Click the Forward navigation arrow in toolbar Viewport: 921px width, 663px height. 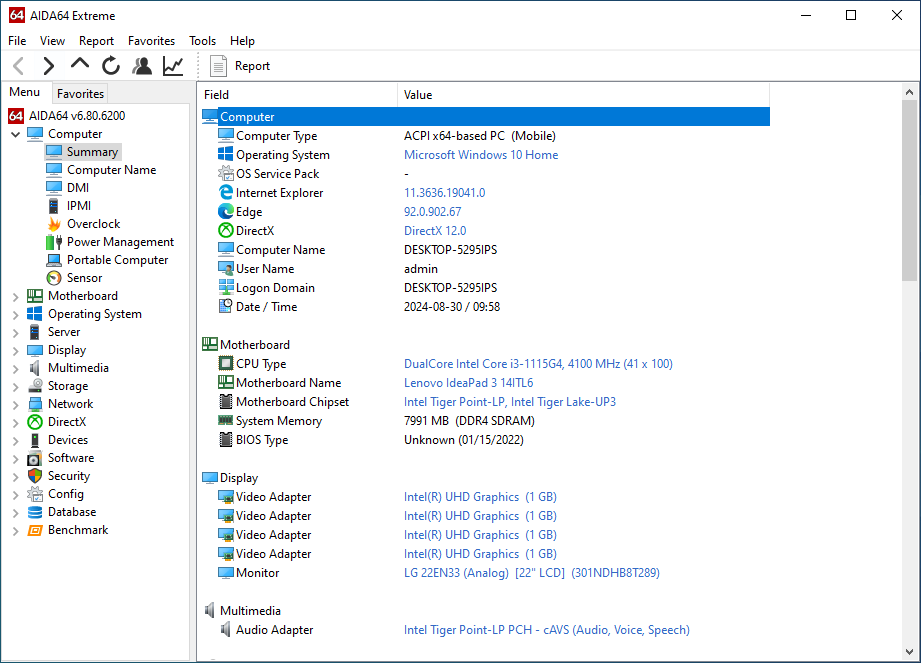pyautogui.click(x=49, y=66)
